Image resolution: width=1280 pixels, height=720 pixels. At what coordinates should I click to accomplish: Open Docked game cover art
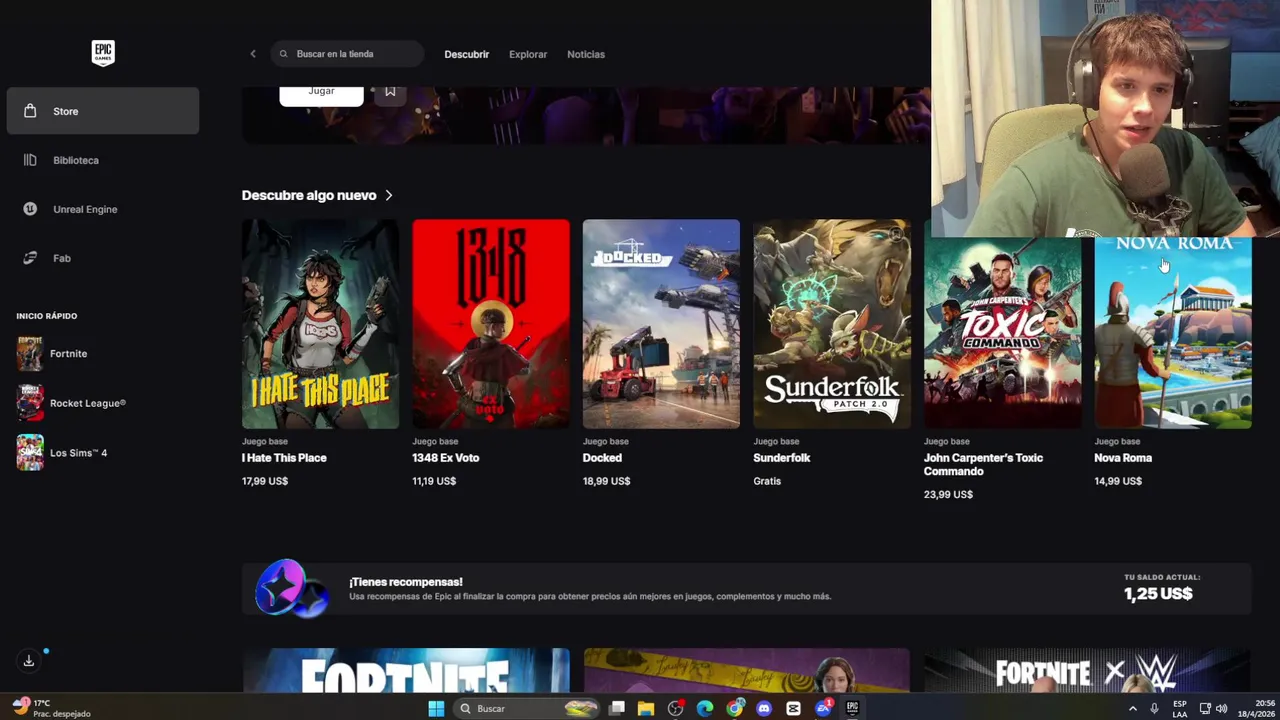[661, 324]
